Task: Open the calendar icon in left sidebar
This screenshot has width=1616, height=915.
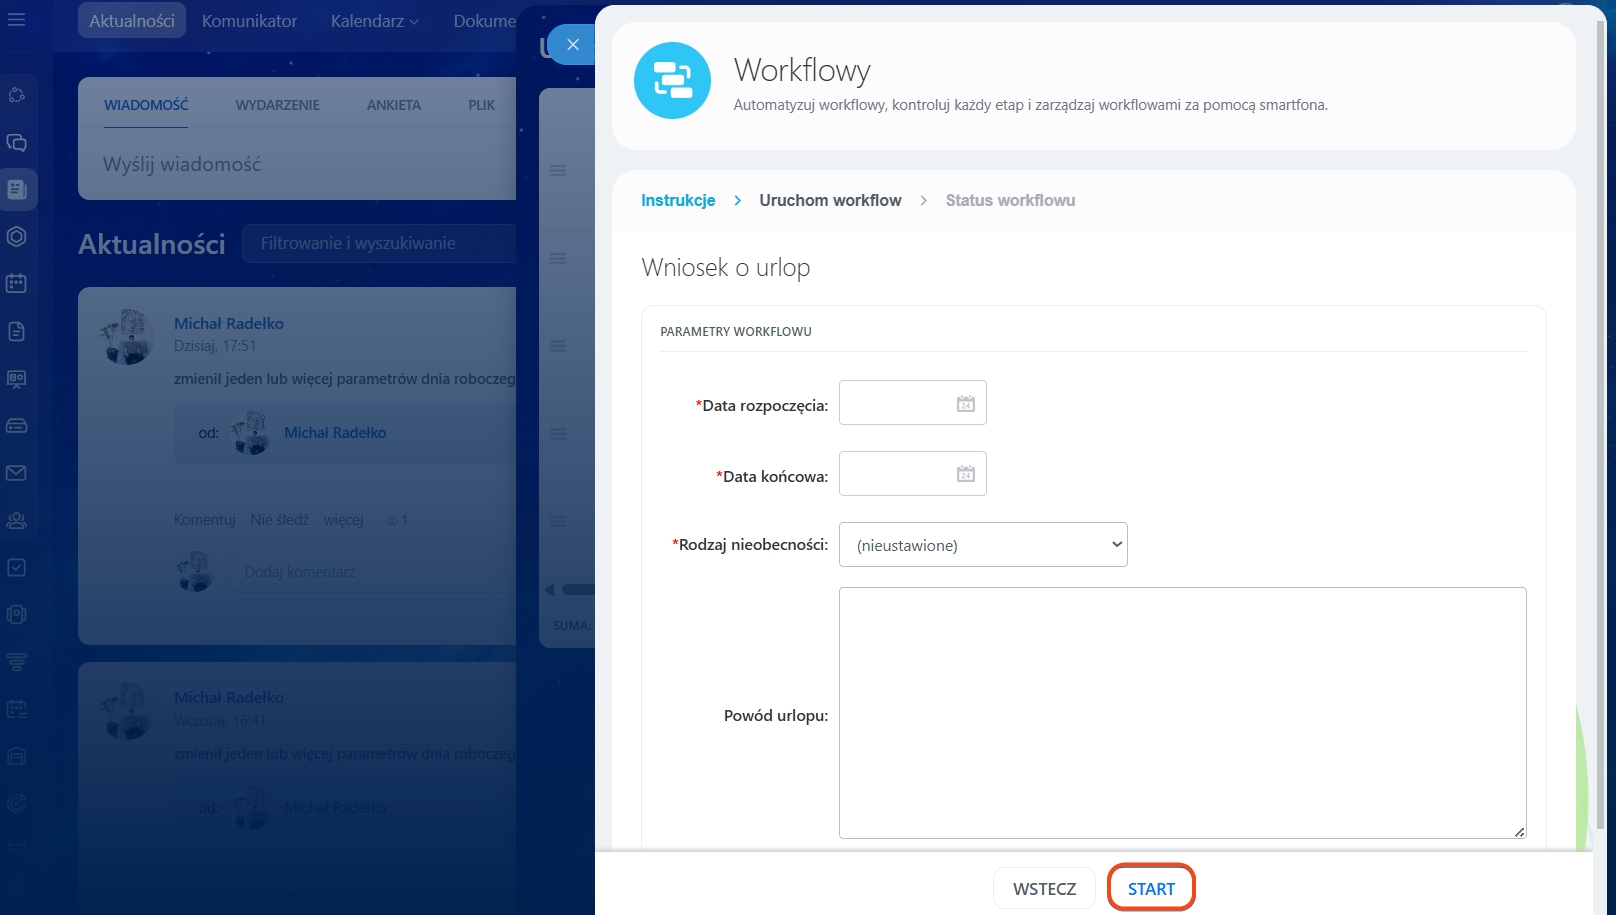Action: [x=16, y=283]
